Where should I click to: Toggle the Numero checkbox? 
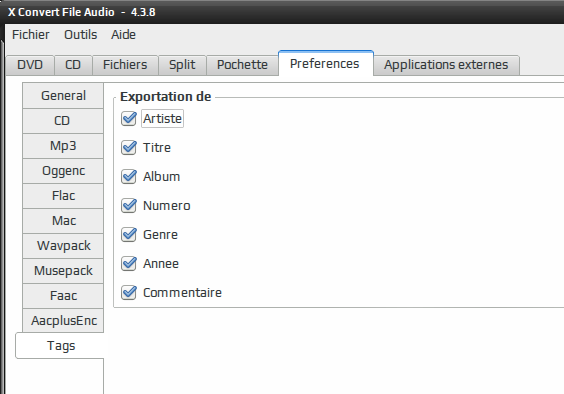pos(128,206)
